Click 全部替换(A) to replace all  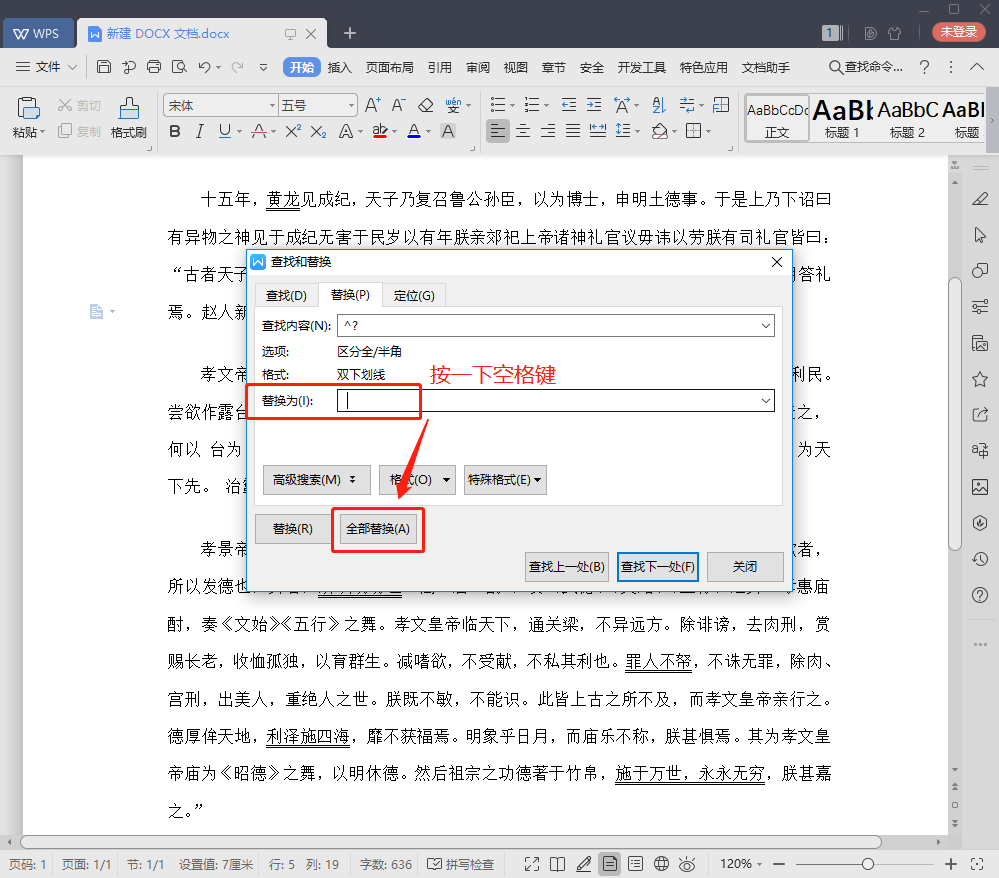pyautogui.click(x=377, y=528)
